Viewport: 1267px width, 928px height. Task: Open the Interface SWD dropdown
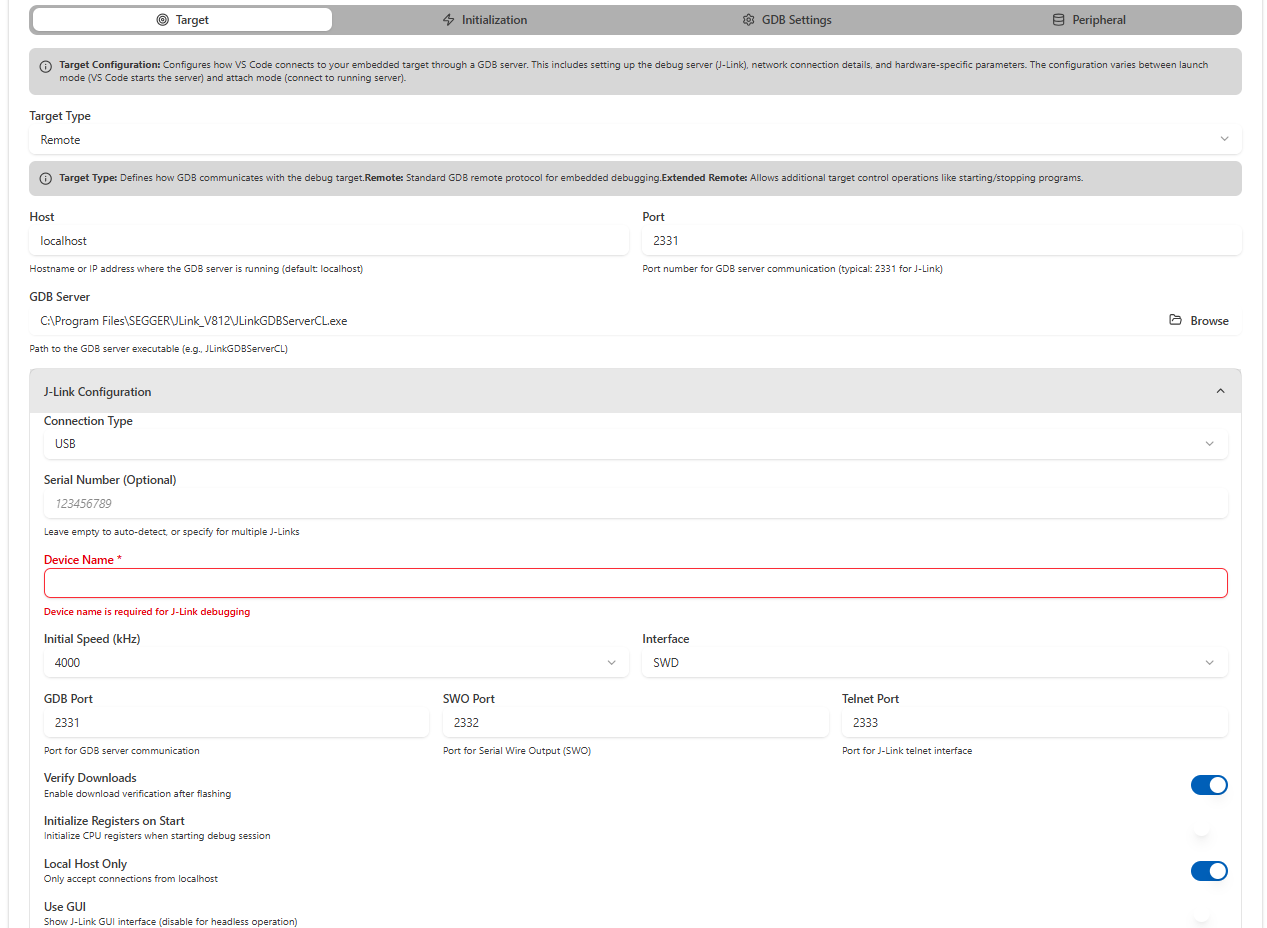934,663
